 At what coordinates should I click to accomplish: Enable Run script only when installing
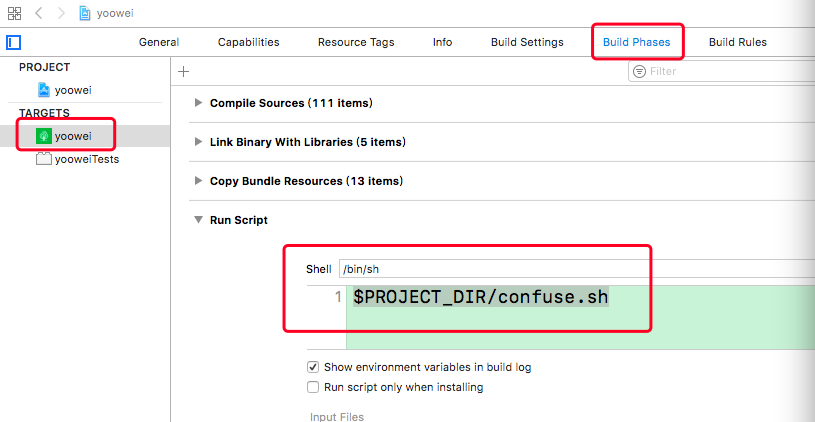(x=313, y=387)
